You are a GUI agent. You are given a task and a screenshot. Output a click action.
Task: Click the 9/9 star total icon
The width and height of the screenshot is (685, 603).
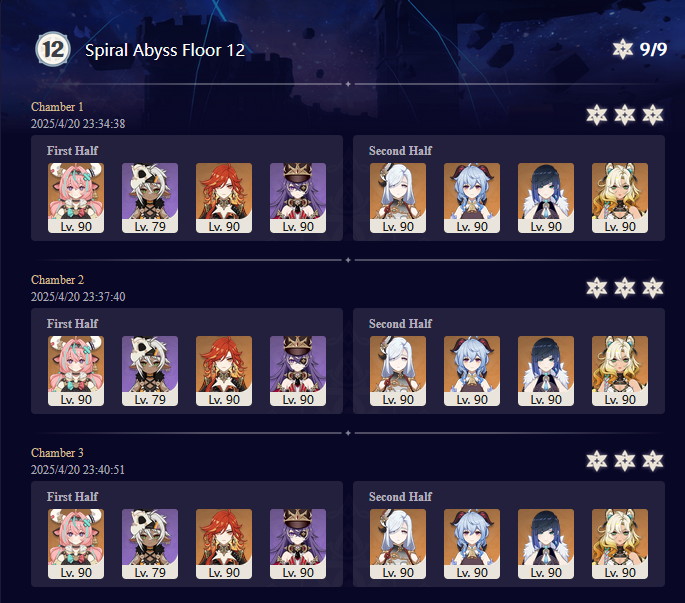point(623,49)
